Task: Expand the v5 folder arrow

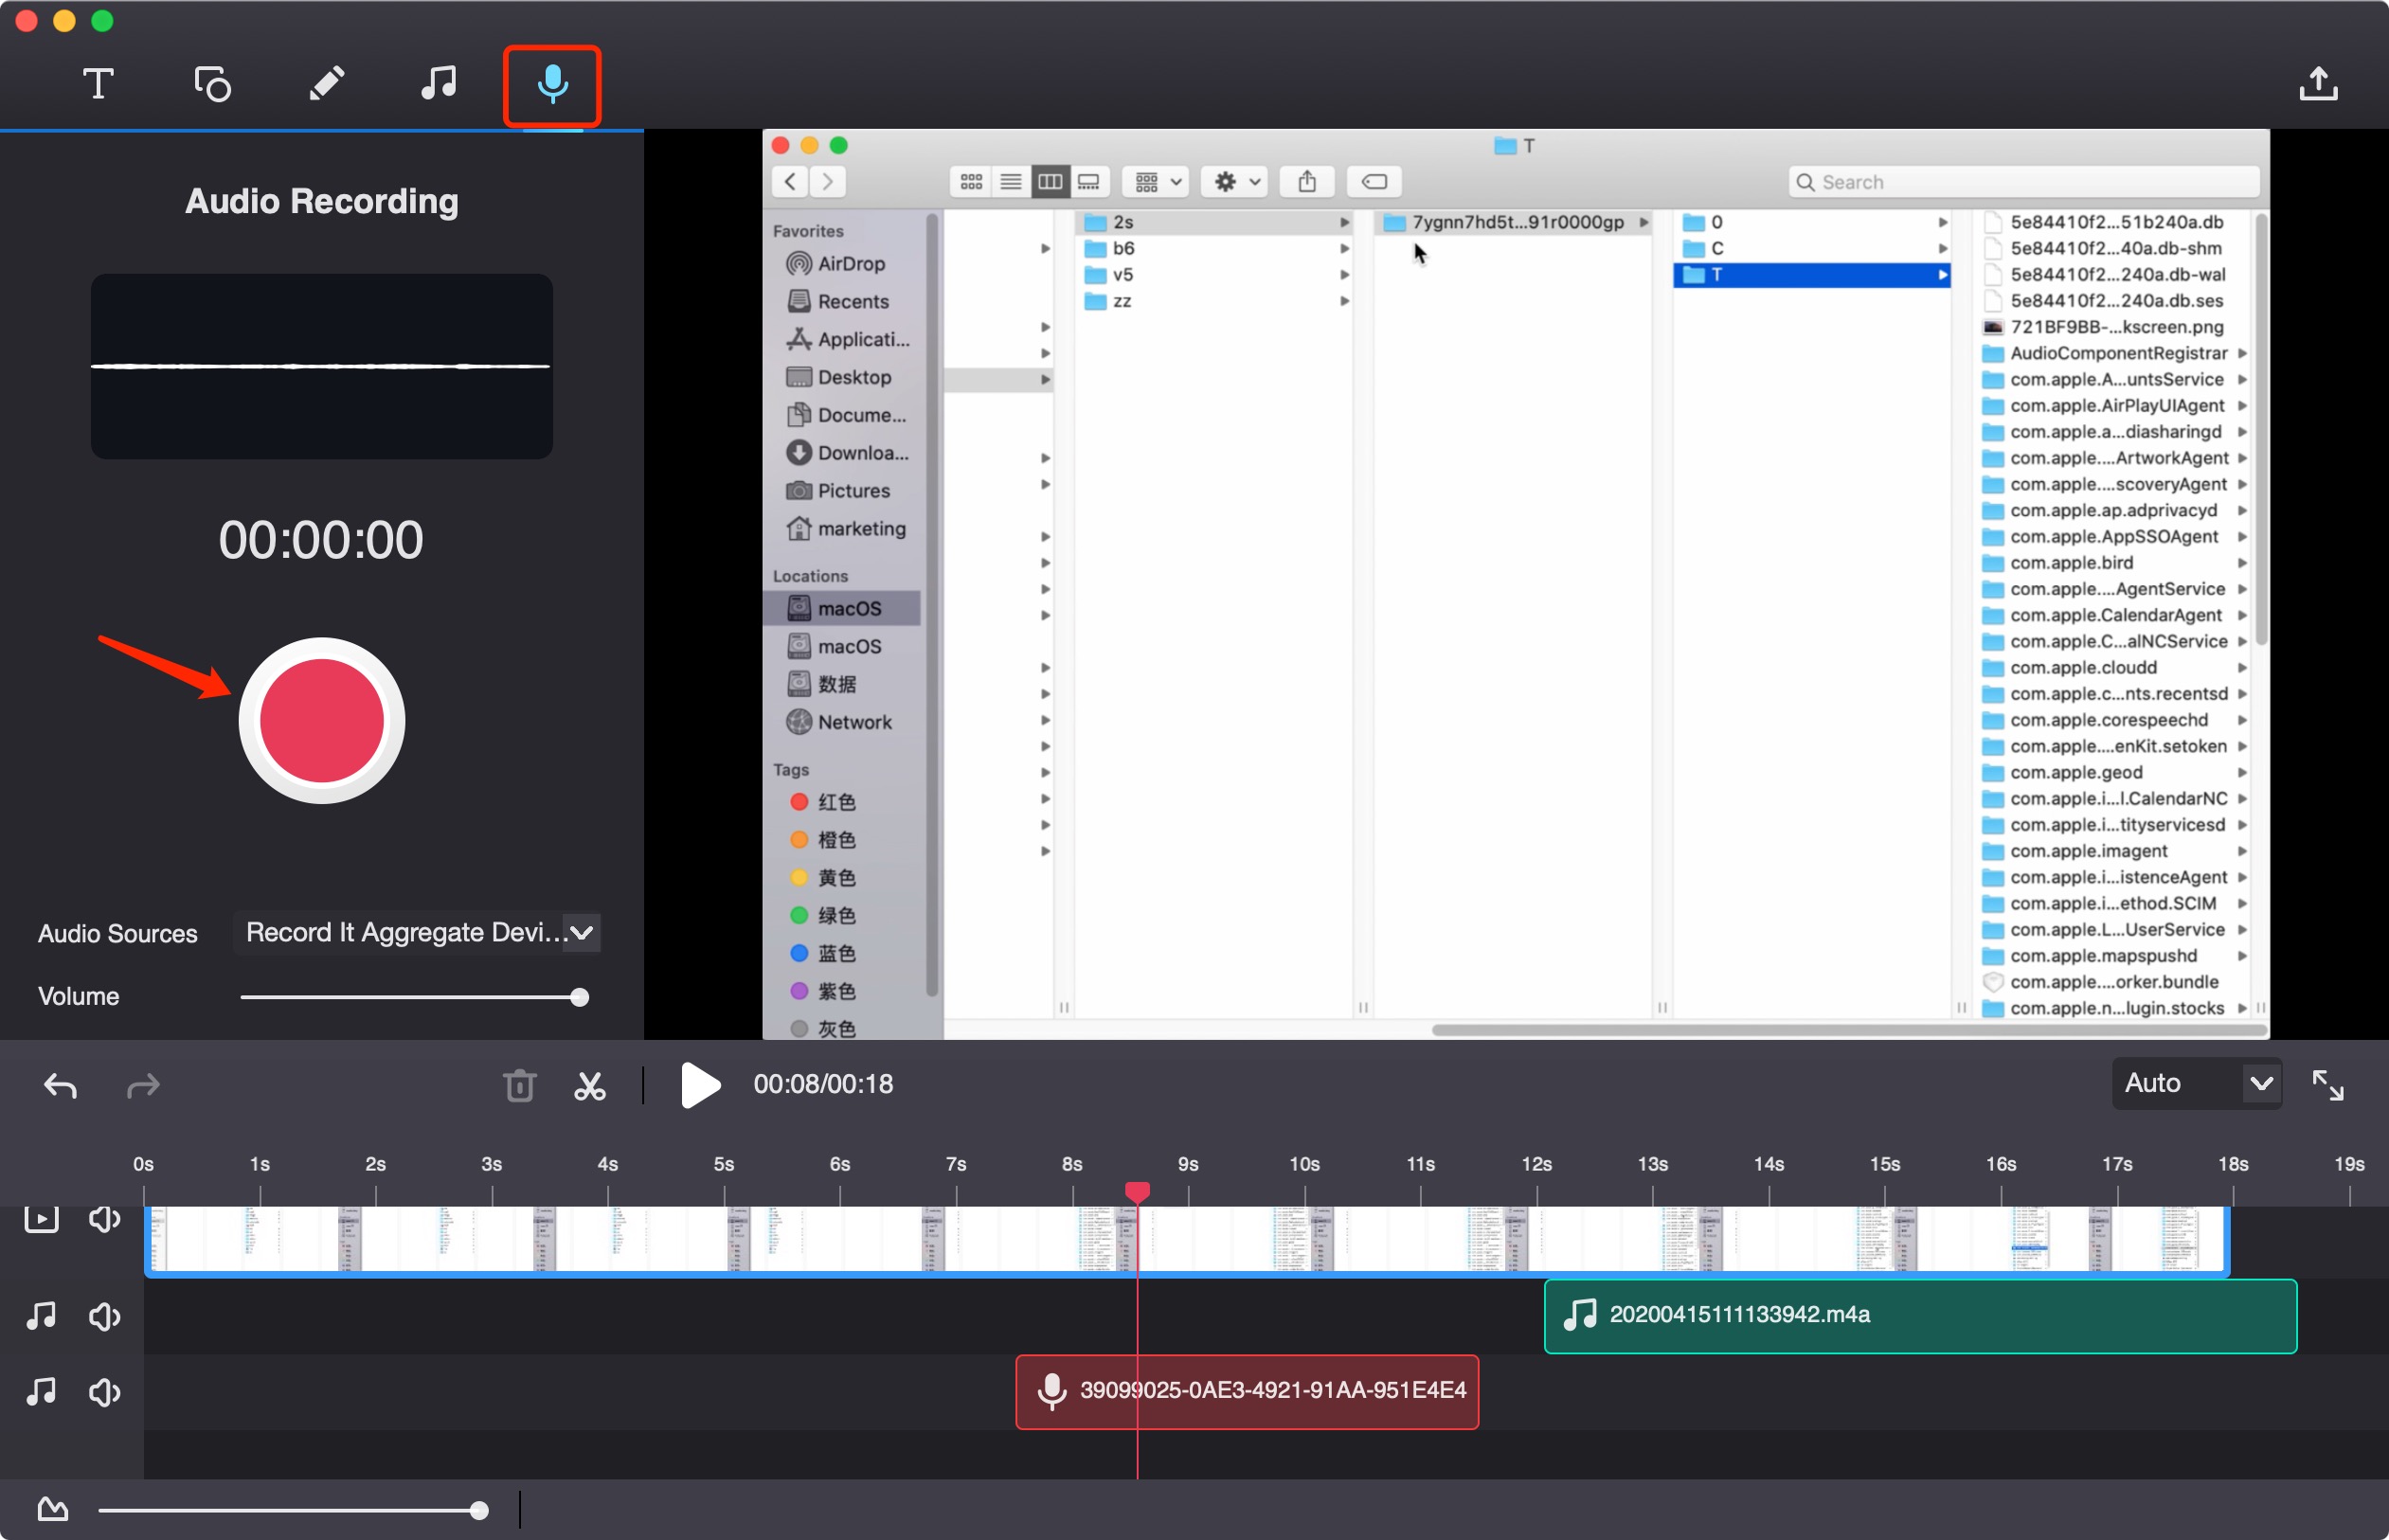Action: click(x=1344, y=274)
